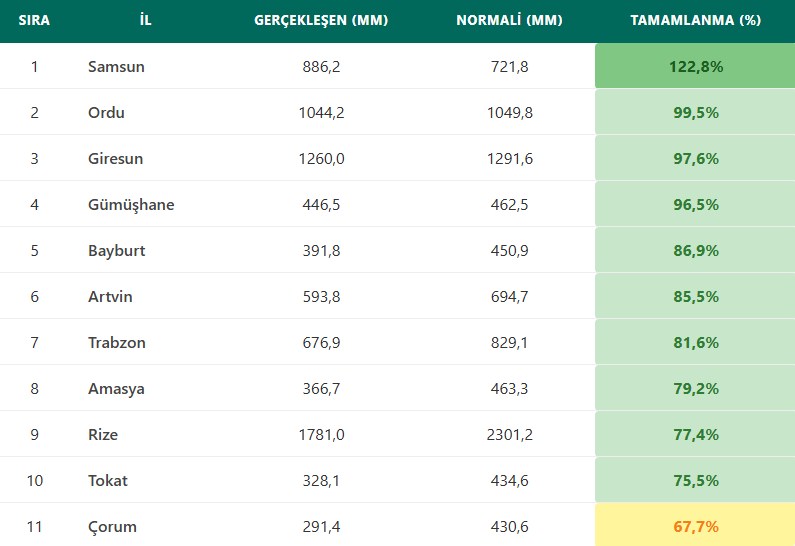Click the 366,7 actual rainfall value
This screenshot has height=546, width=795.
click(321, 389)
